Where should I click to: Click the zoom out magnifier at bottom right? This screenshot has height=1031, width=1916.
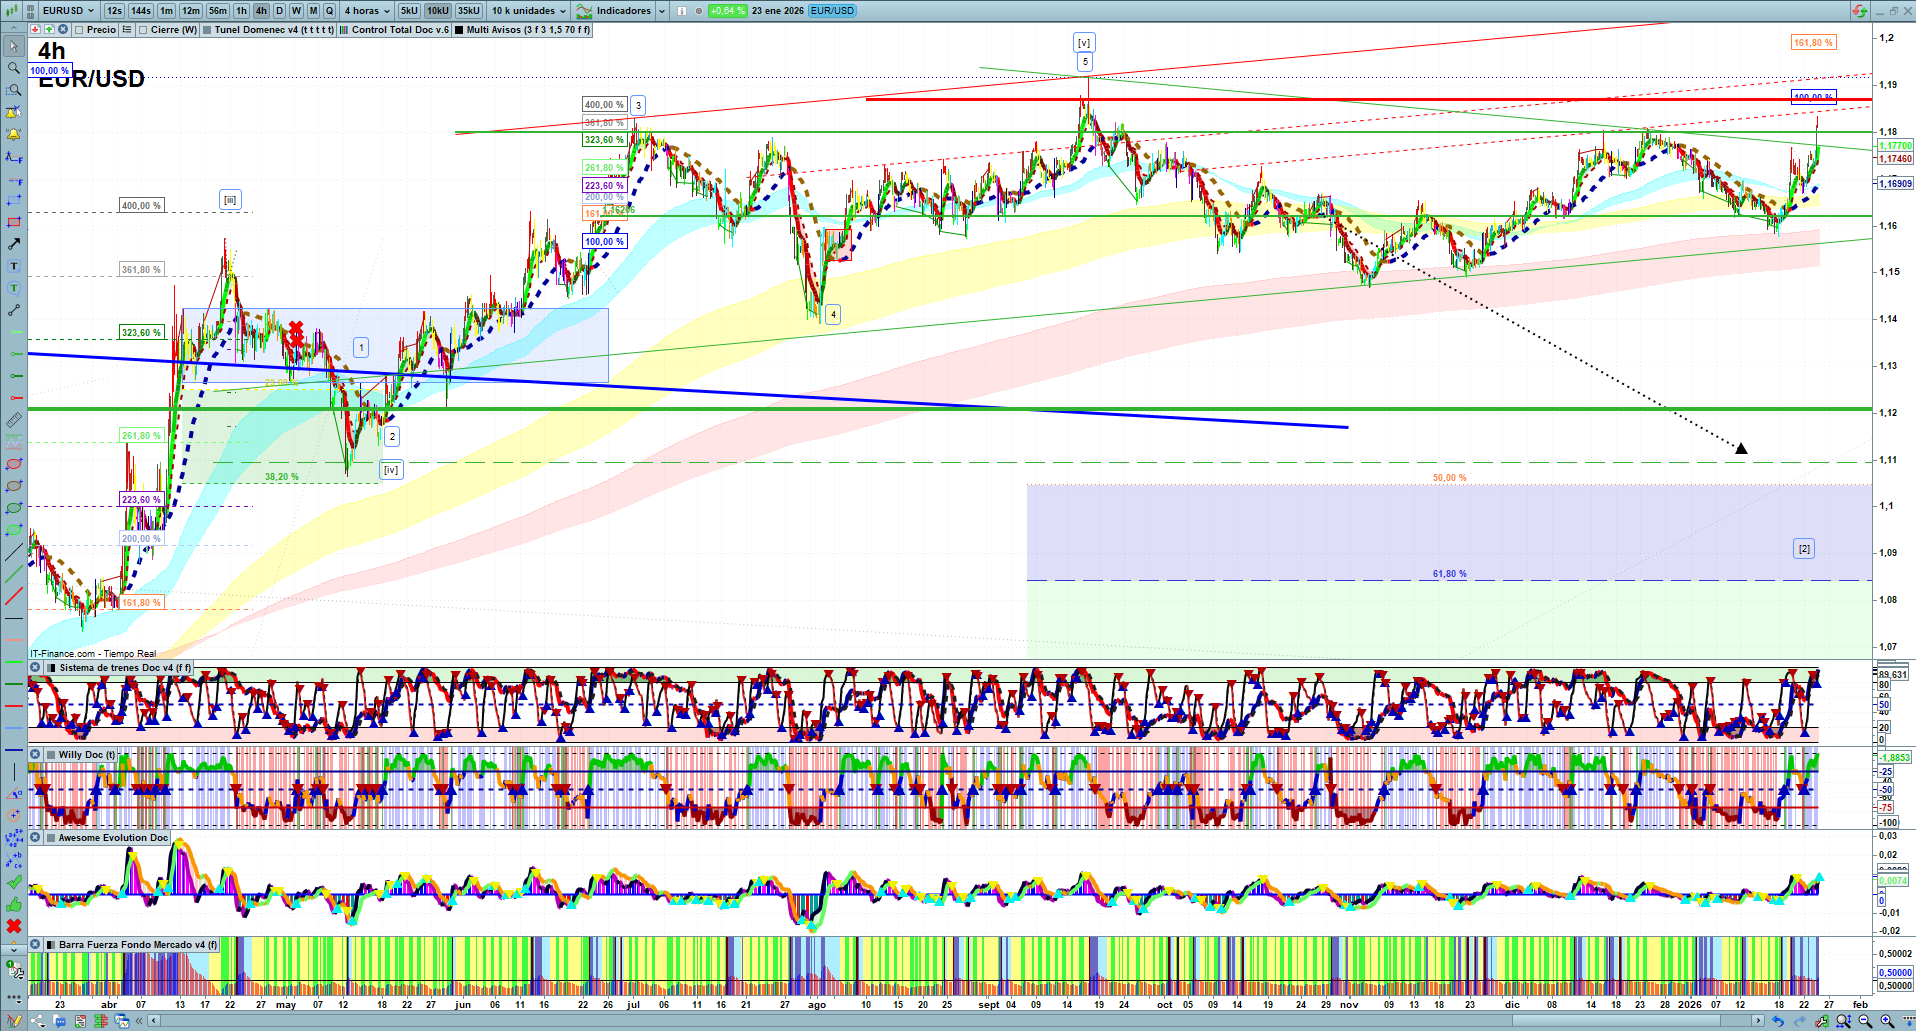coord(1865,1021)
